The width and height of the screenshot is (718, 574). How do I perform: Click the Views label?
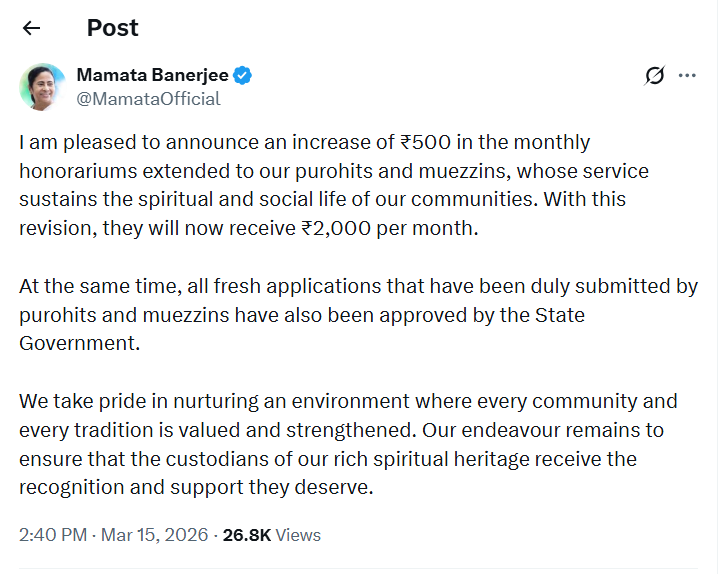pyautogui.click(x=298, y=535)
